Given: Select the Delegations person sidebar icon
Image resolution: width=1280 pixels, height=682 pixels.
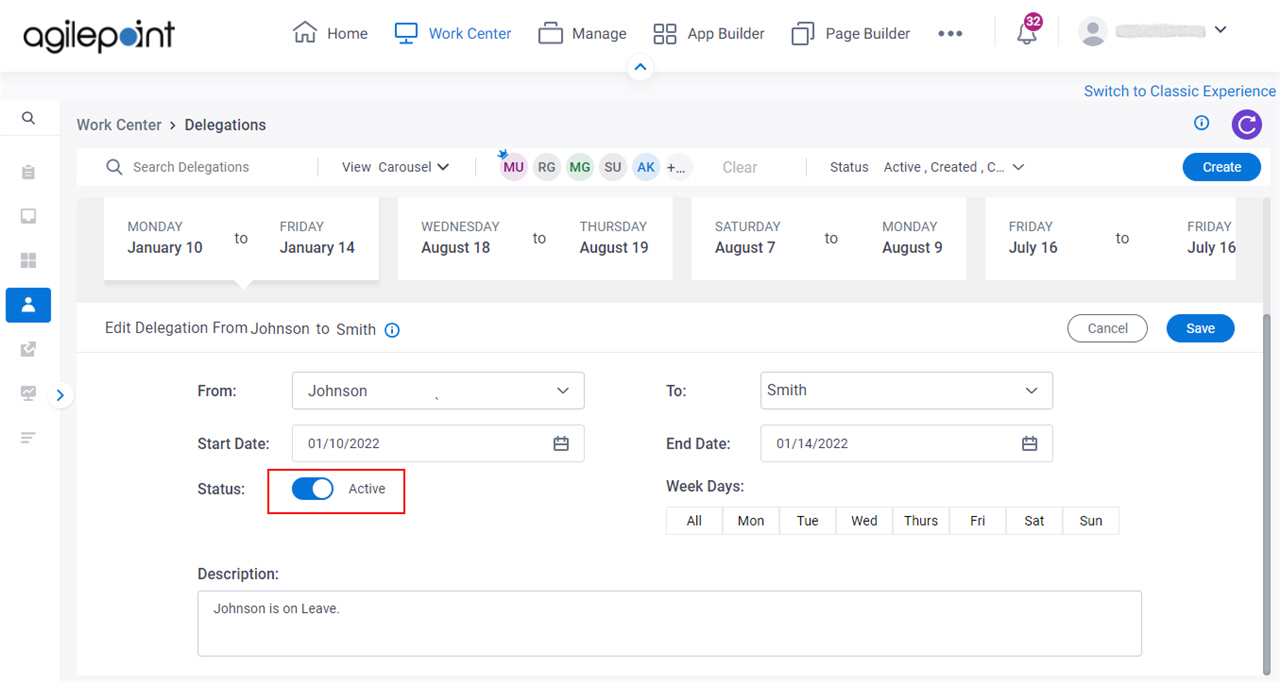Looking at the screenshot, I should click(x=28, y=305).
